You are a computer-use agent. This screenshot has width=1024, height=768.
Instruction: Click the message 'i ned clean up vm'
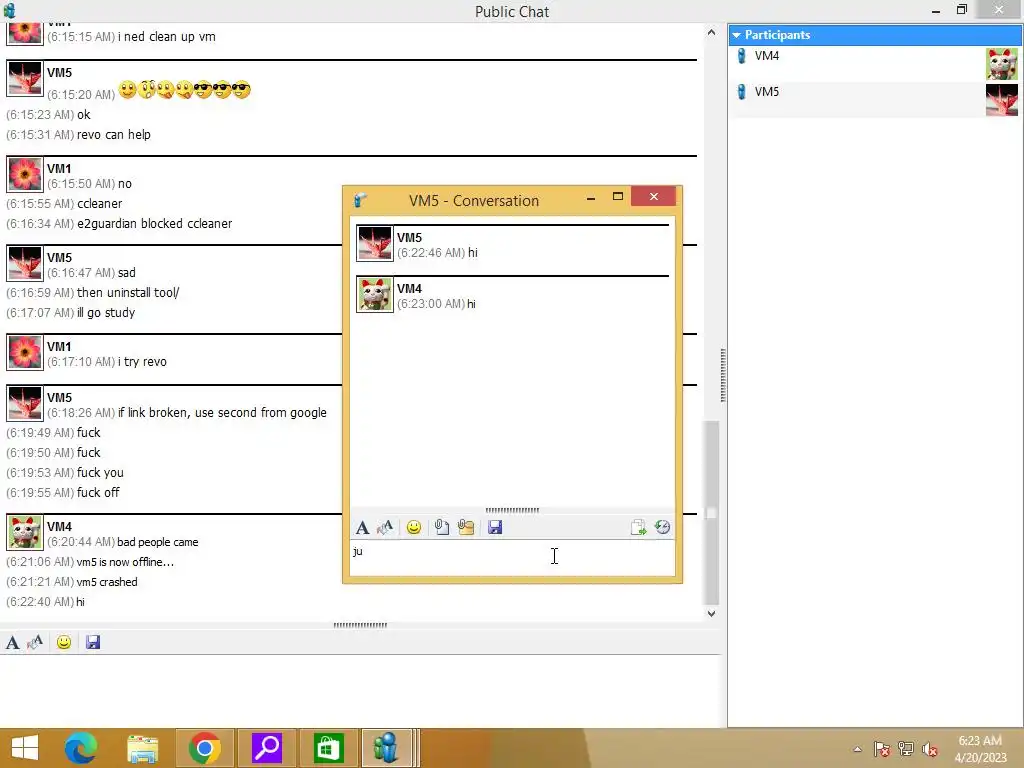[x=167, y=37]
